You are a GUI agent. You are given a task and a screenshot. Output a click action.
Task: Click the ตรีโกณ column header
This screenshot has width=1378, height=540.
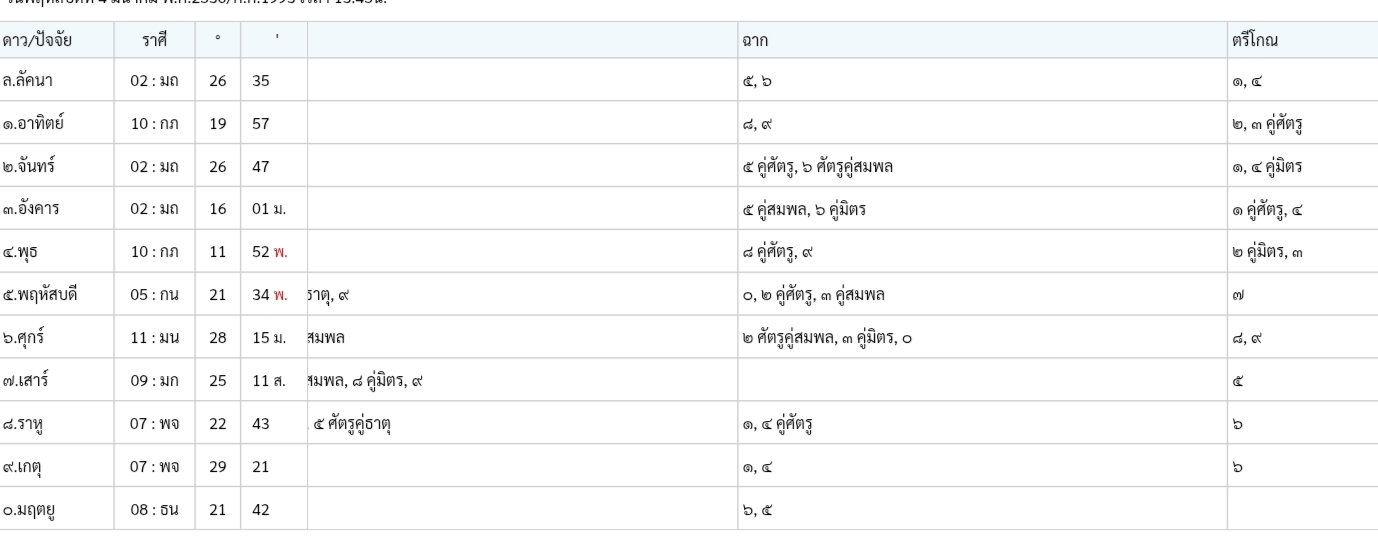(x=1258, y=40)
